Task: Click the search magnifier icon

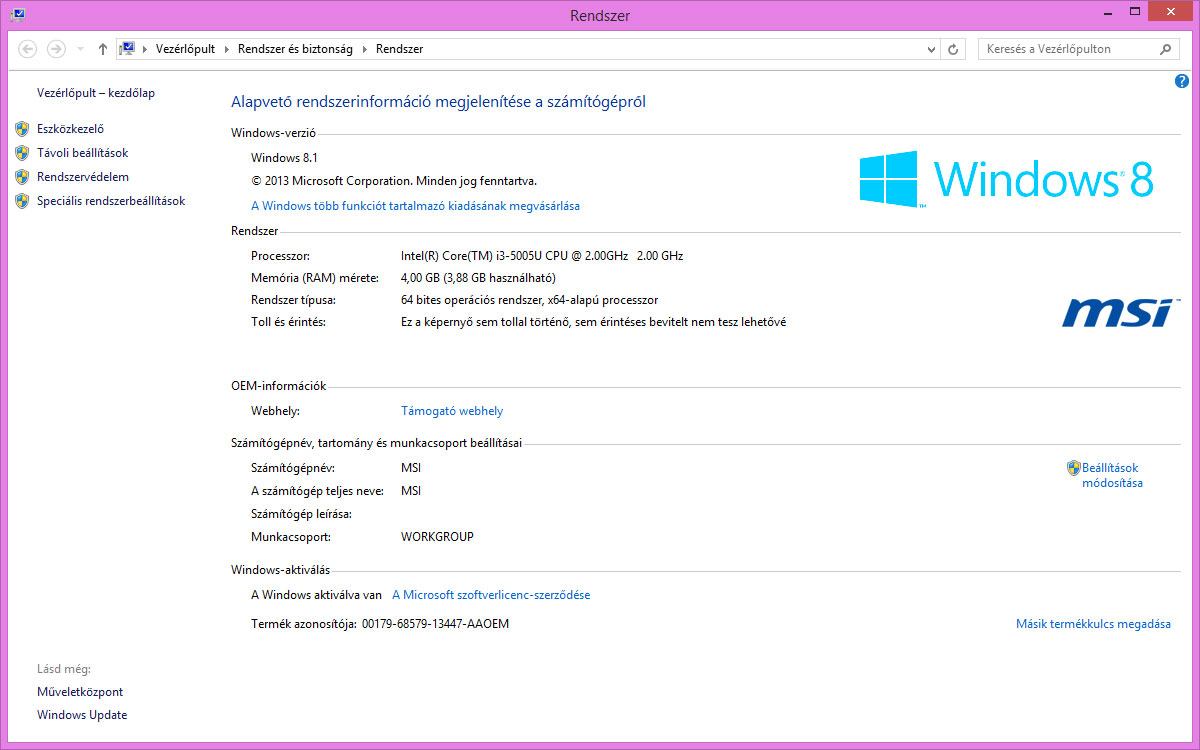Action: (x=1165, y=49)
